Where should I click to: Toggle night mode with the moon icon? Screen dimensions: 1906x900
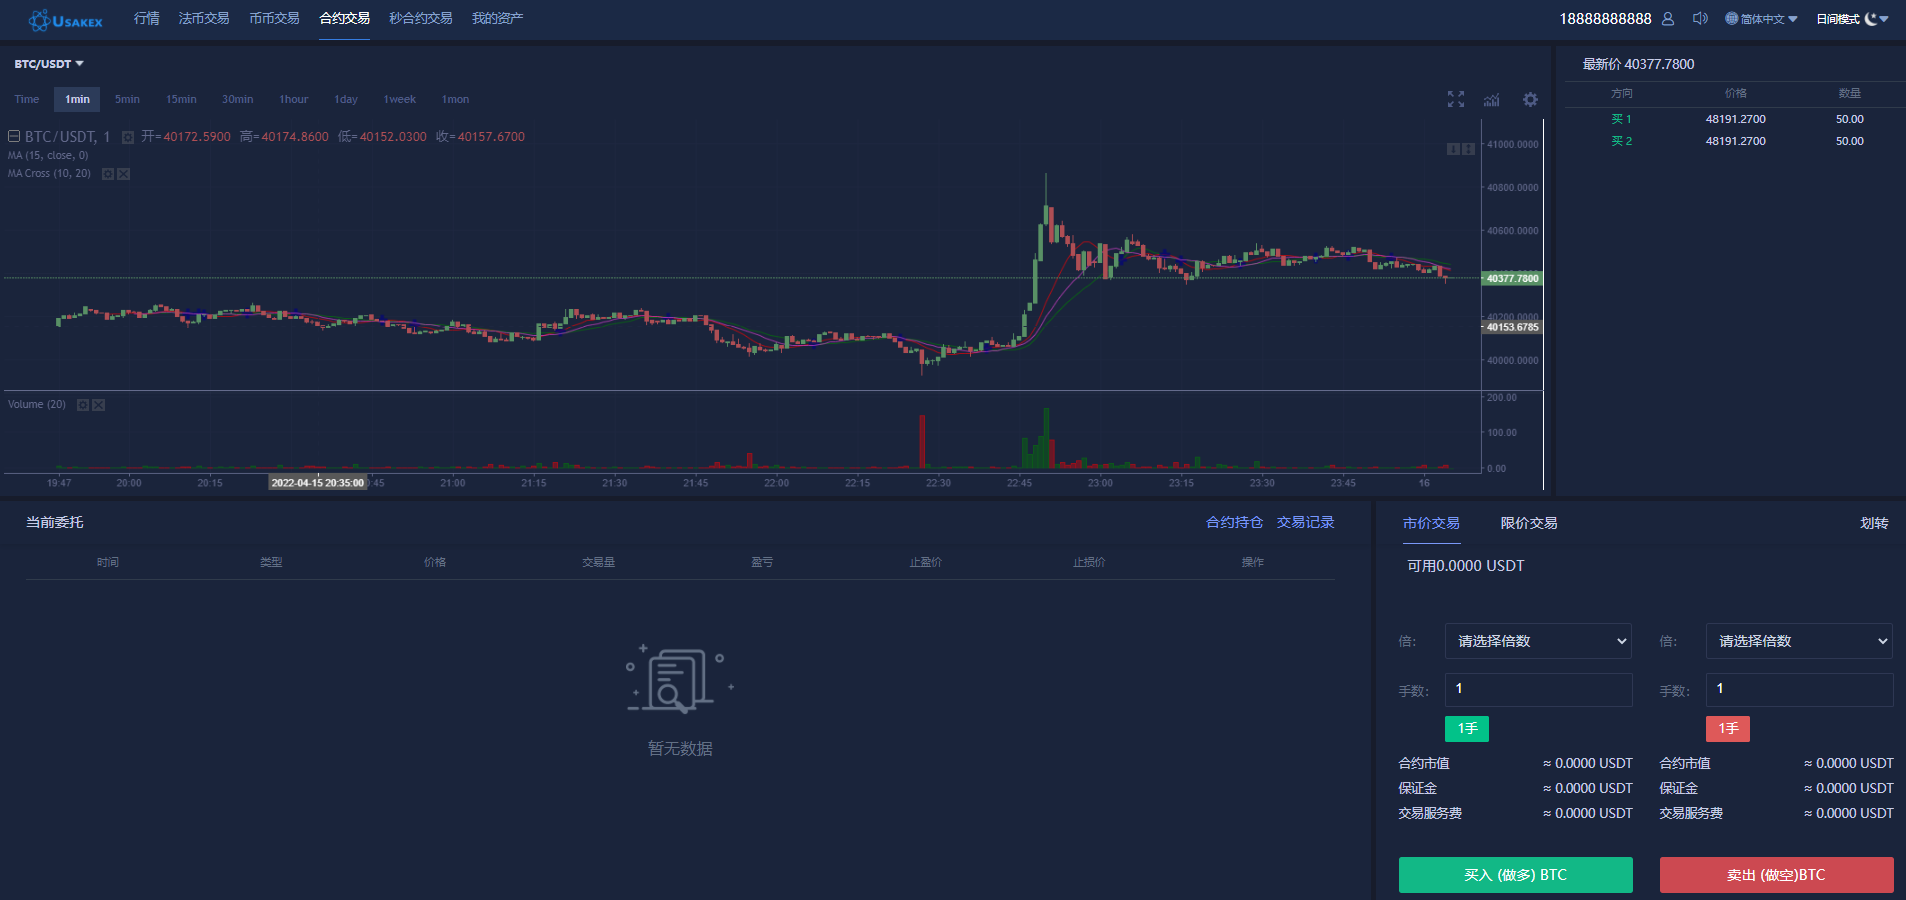click(x=1871, y=18)
